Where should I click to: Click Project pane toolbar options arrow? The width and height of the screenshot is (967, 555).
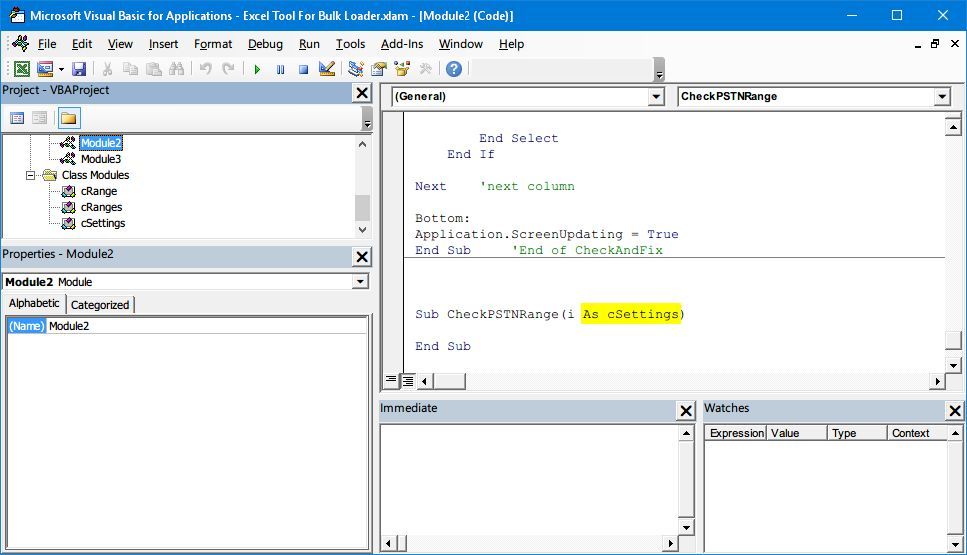[367, 118]
